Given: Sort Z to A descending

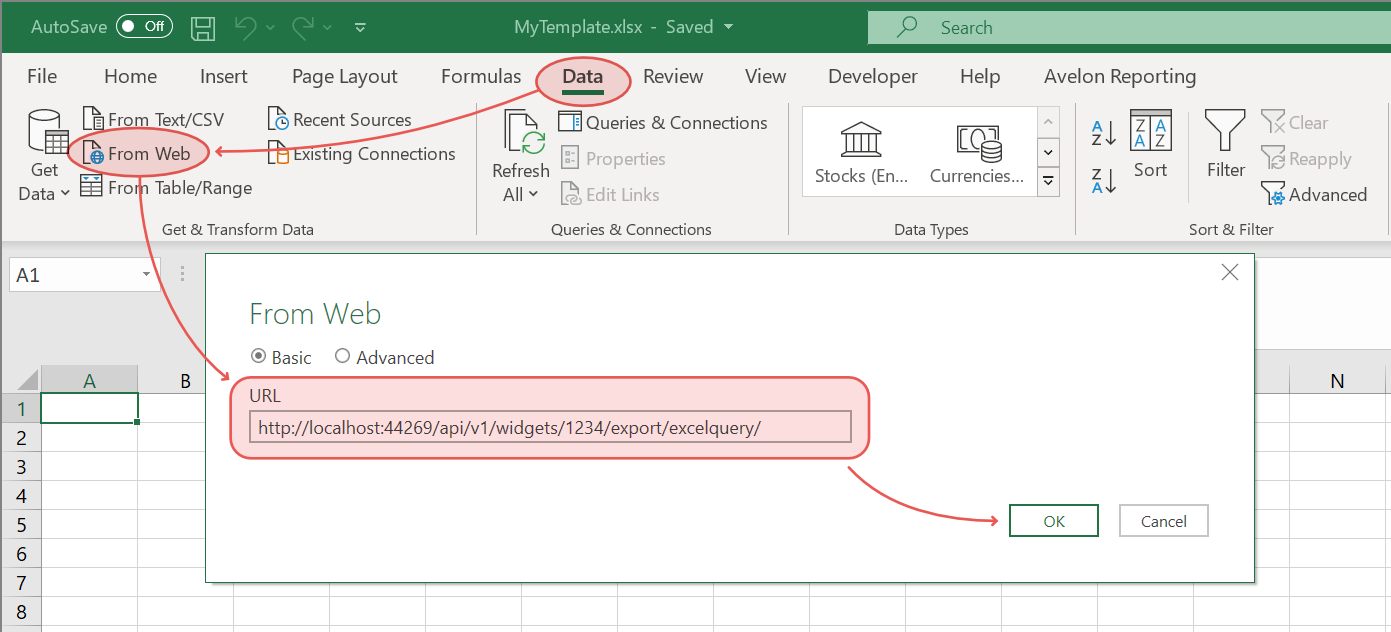Looking at the screenshot, I should point(1104,181).
